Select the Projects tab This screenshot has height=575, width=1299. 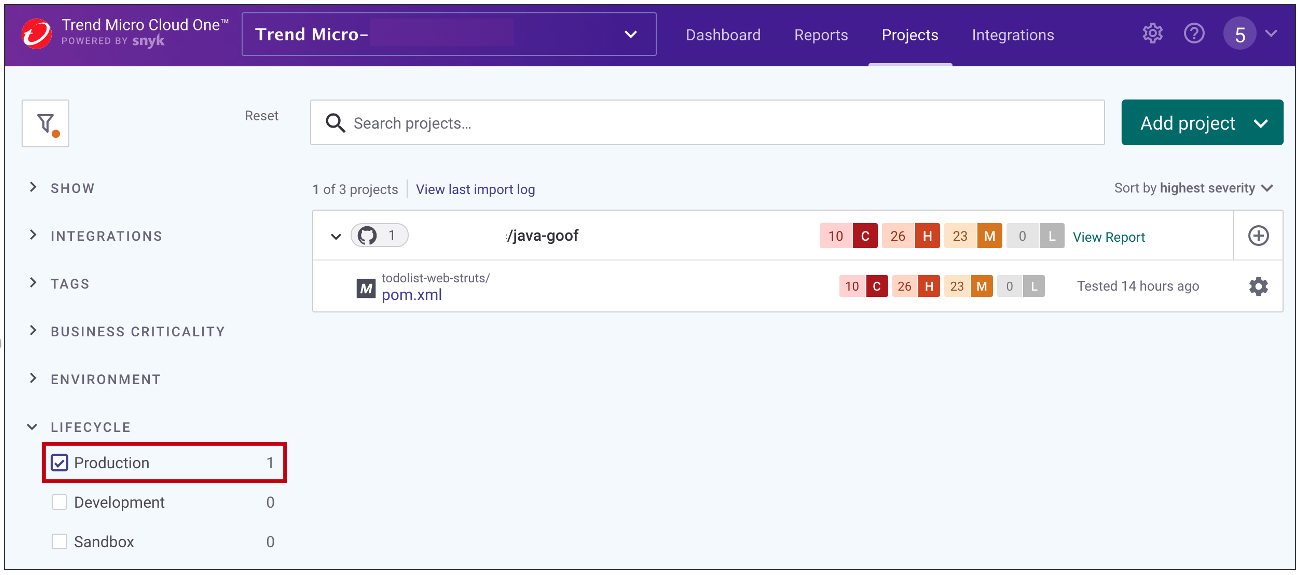[x=910, y=35]
